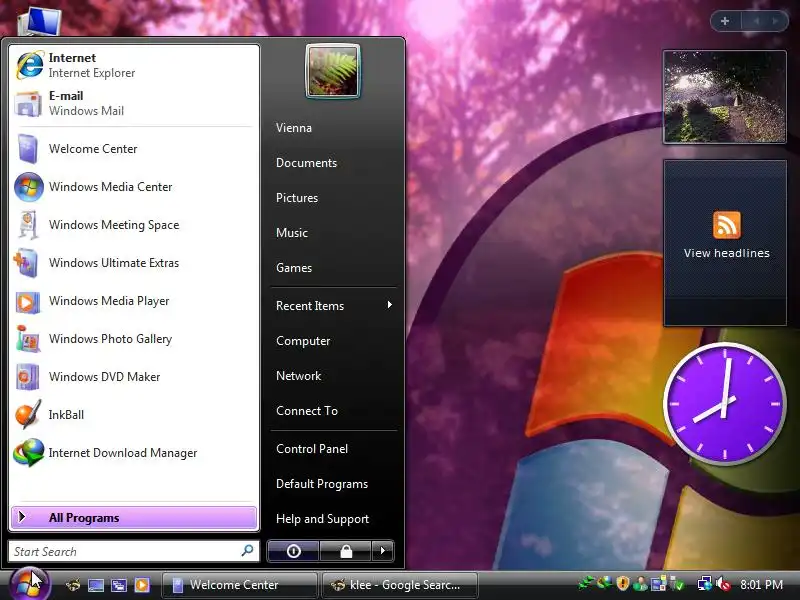The width and height of the screenshot is (800, 600).
Task: Open Help and Support
Action: pos(333,519)
